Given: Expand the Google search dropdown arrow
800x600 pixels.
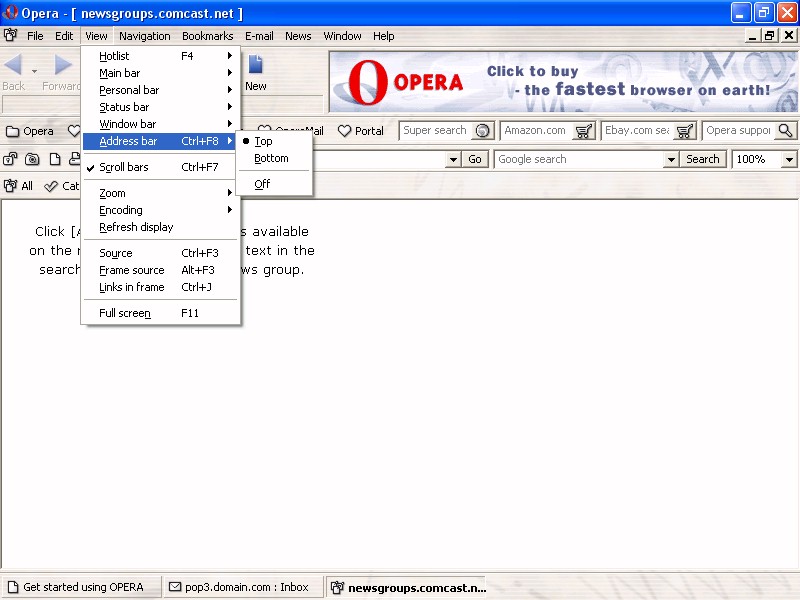Looking at the screenshot, I should point(671,160).
